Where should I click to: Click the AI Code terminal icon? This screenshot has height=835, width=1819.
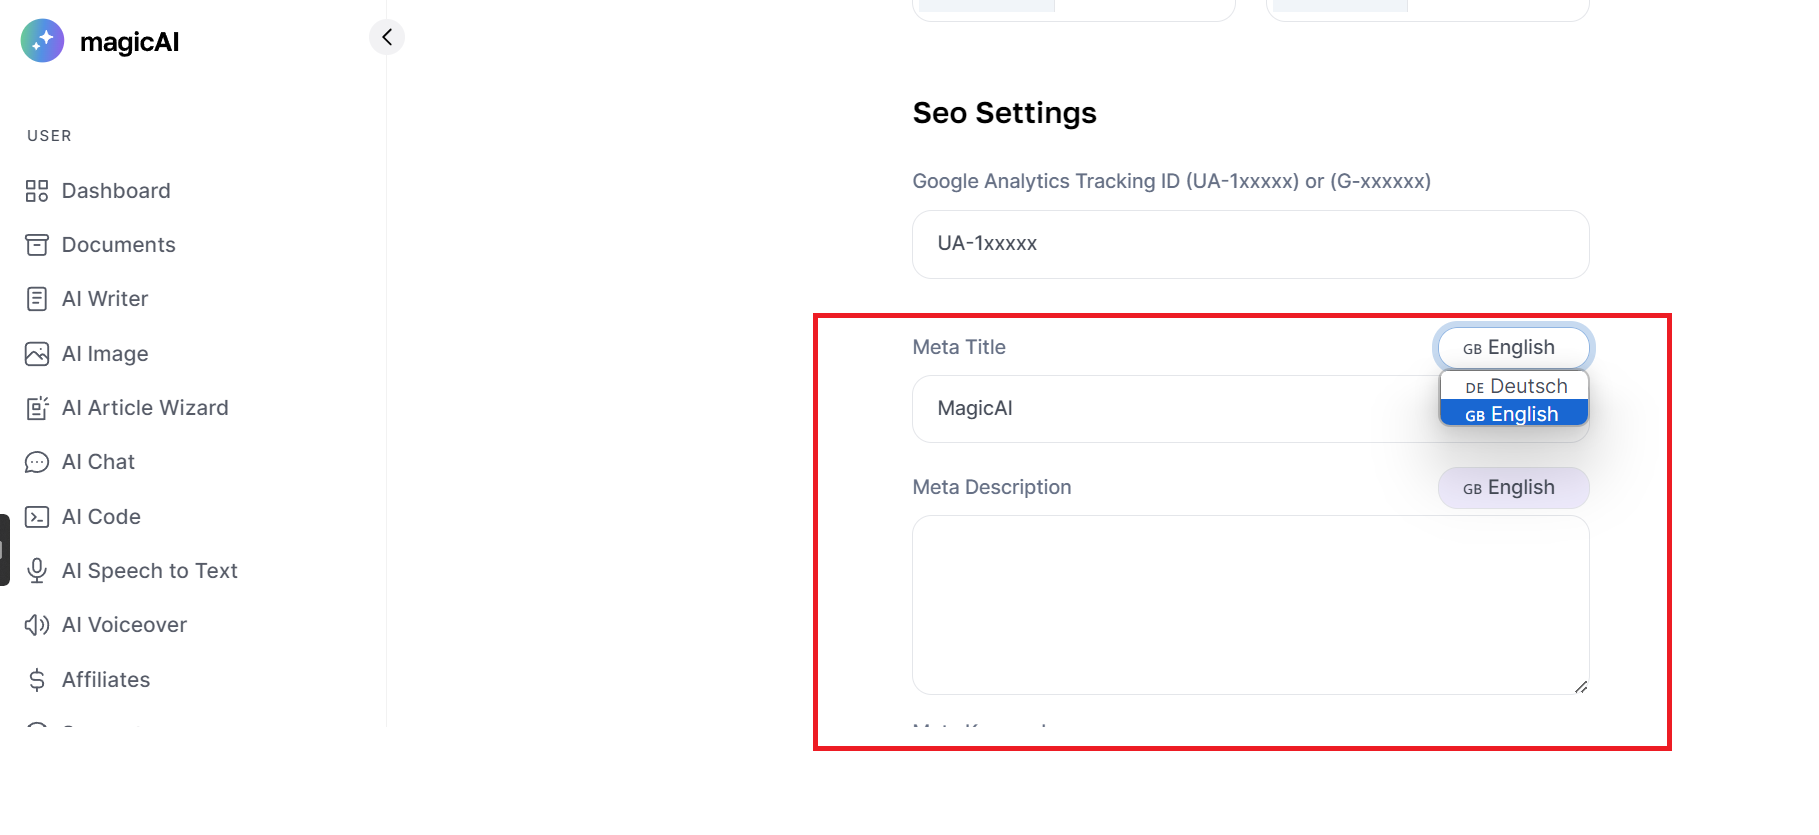click(37, 517)
